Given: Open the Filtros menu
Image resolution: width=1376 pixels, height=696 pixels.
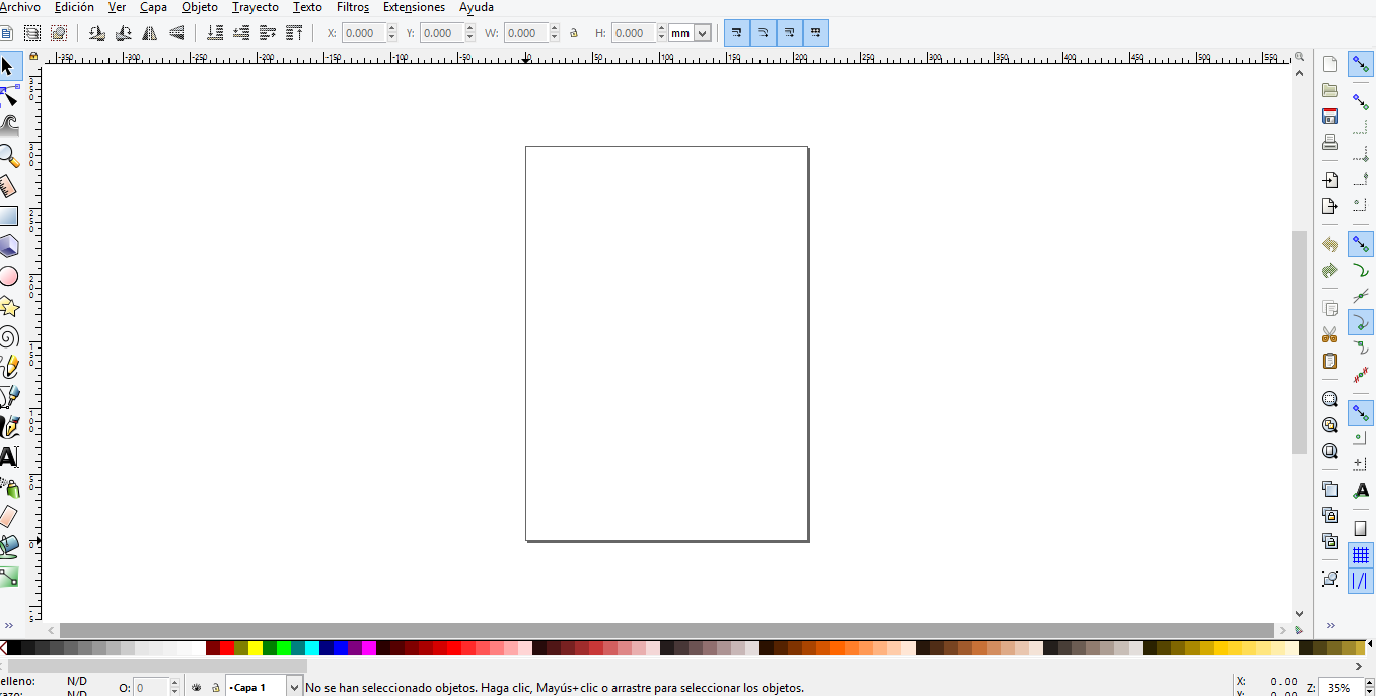Looking at the screenshot, I should [352, 7].
